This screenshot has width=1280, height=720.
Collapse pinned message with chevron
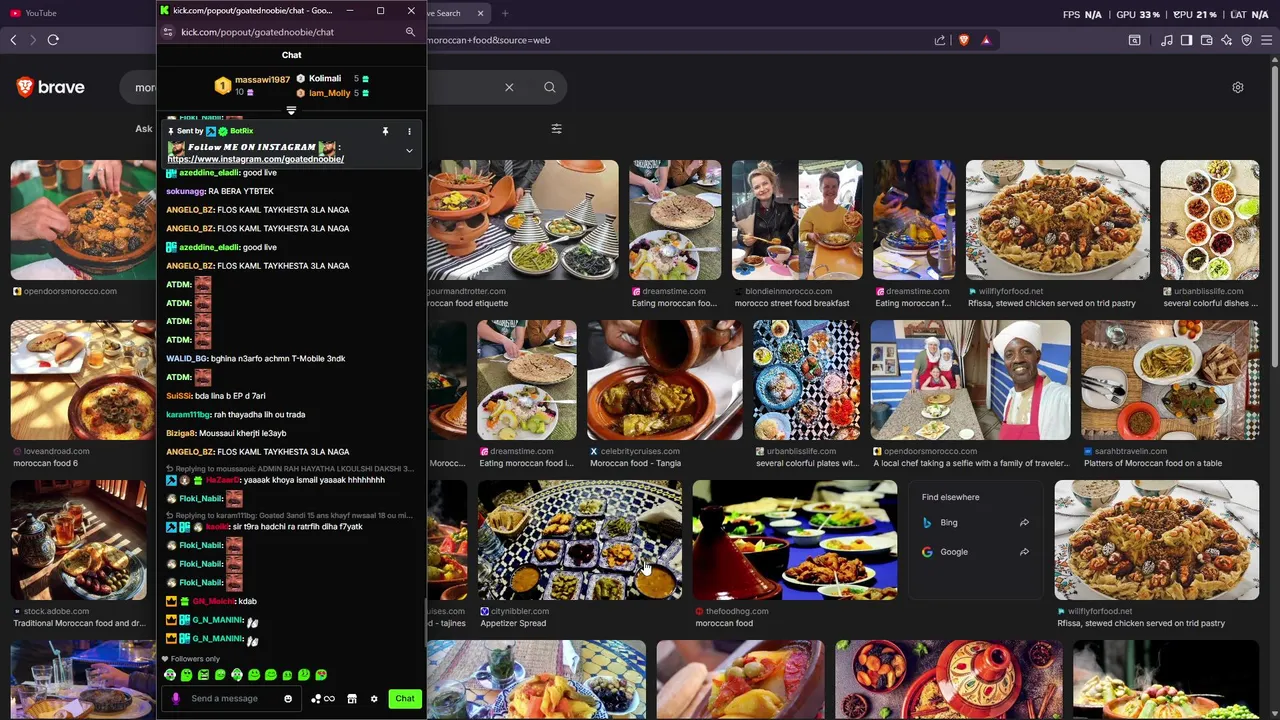[409, 151]
